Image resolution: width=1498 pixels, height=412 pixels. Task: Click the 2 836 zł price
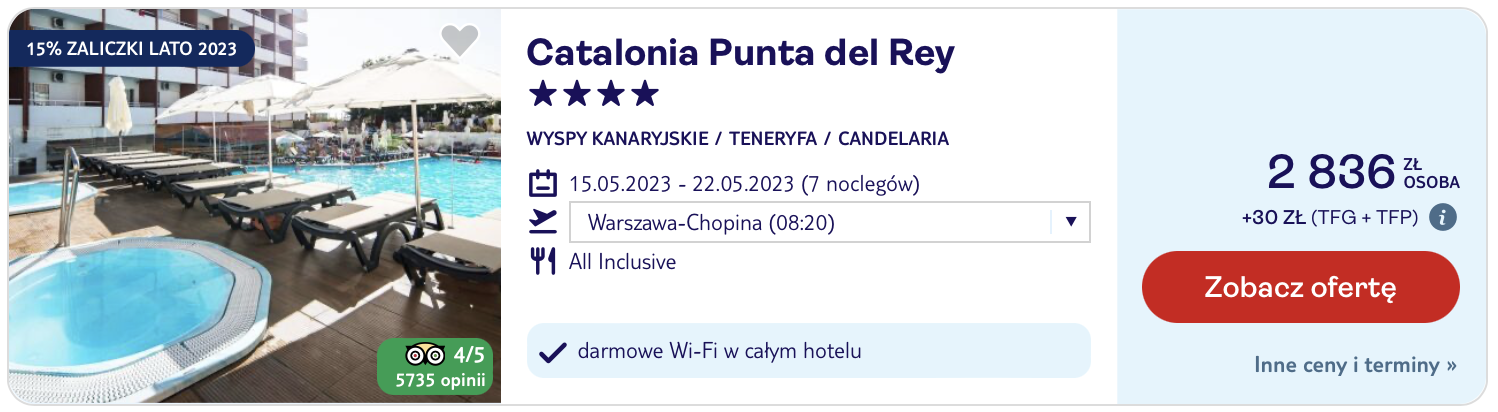pos(1363,173)
